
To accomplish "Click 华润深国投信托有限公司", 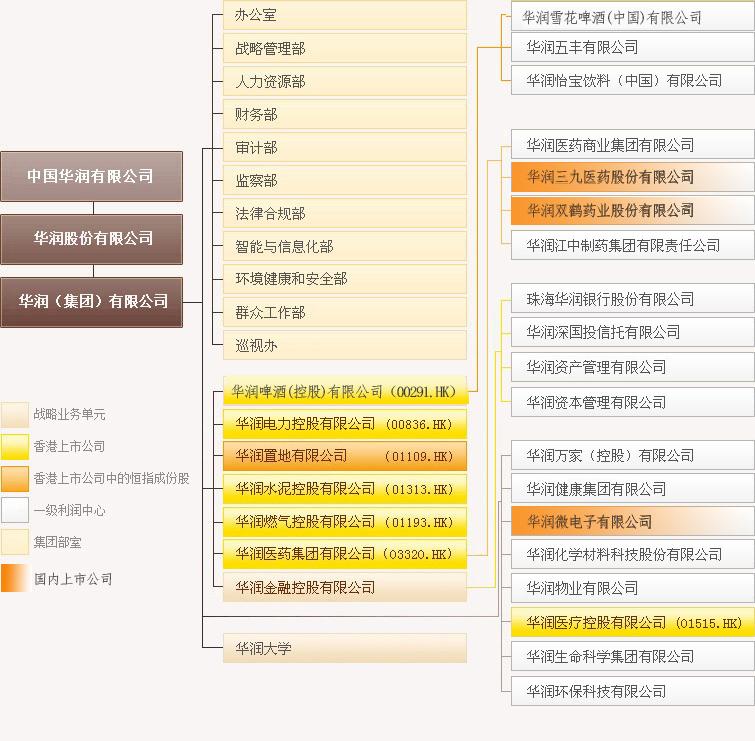I will [633, 332].
